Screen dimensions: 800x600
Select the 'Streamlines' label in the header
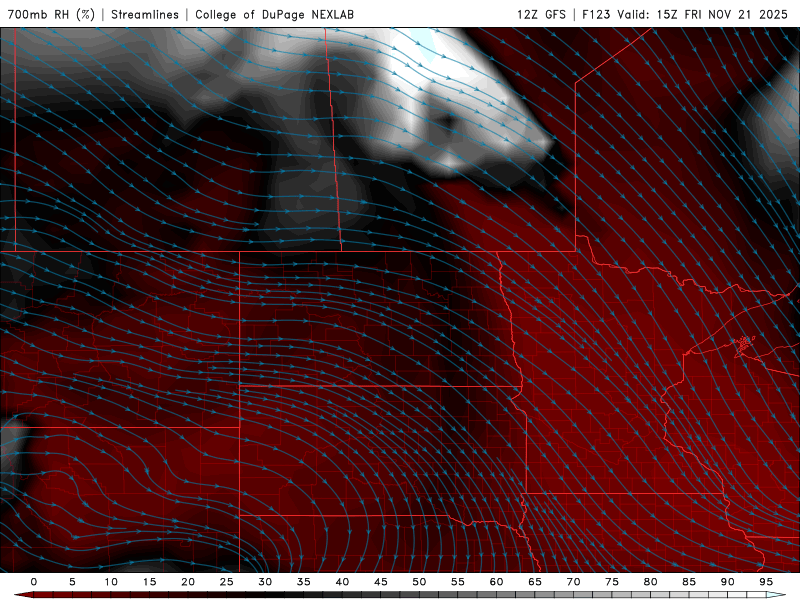pos(145,14)
